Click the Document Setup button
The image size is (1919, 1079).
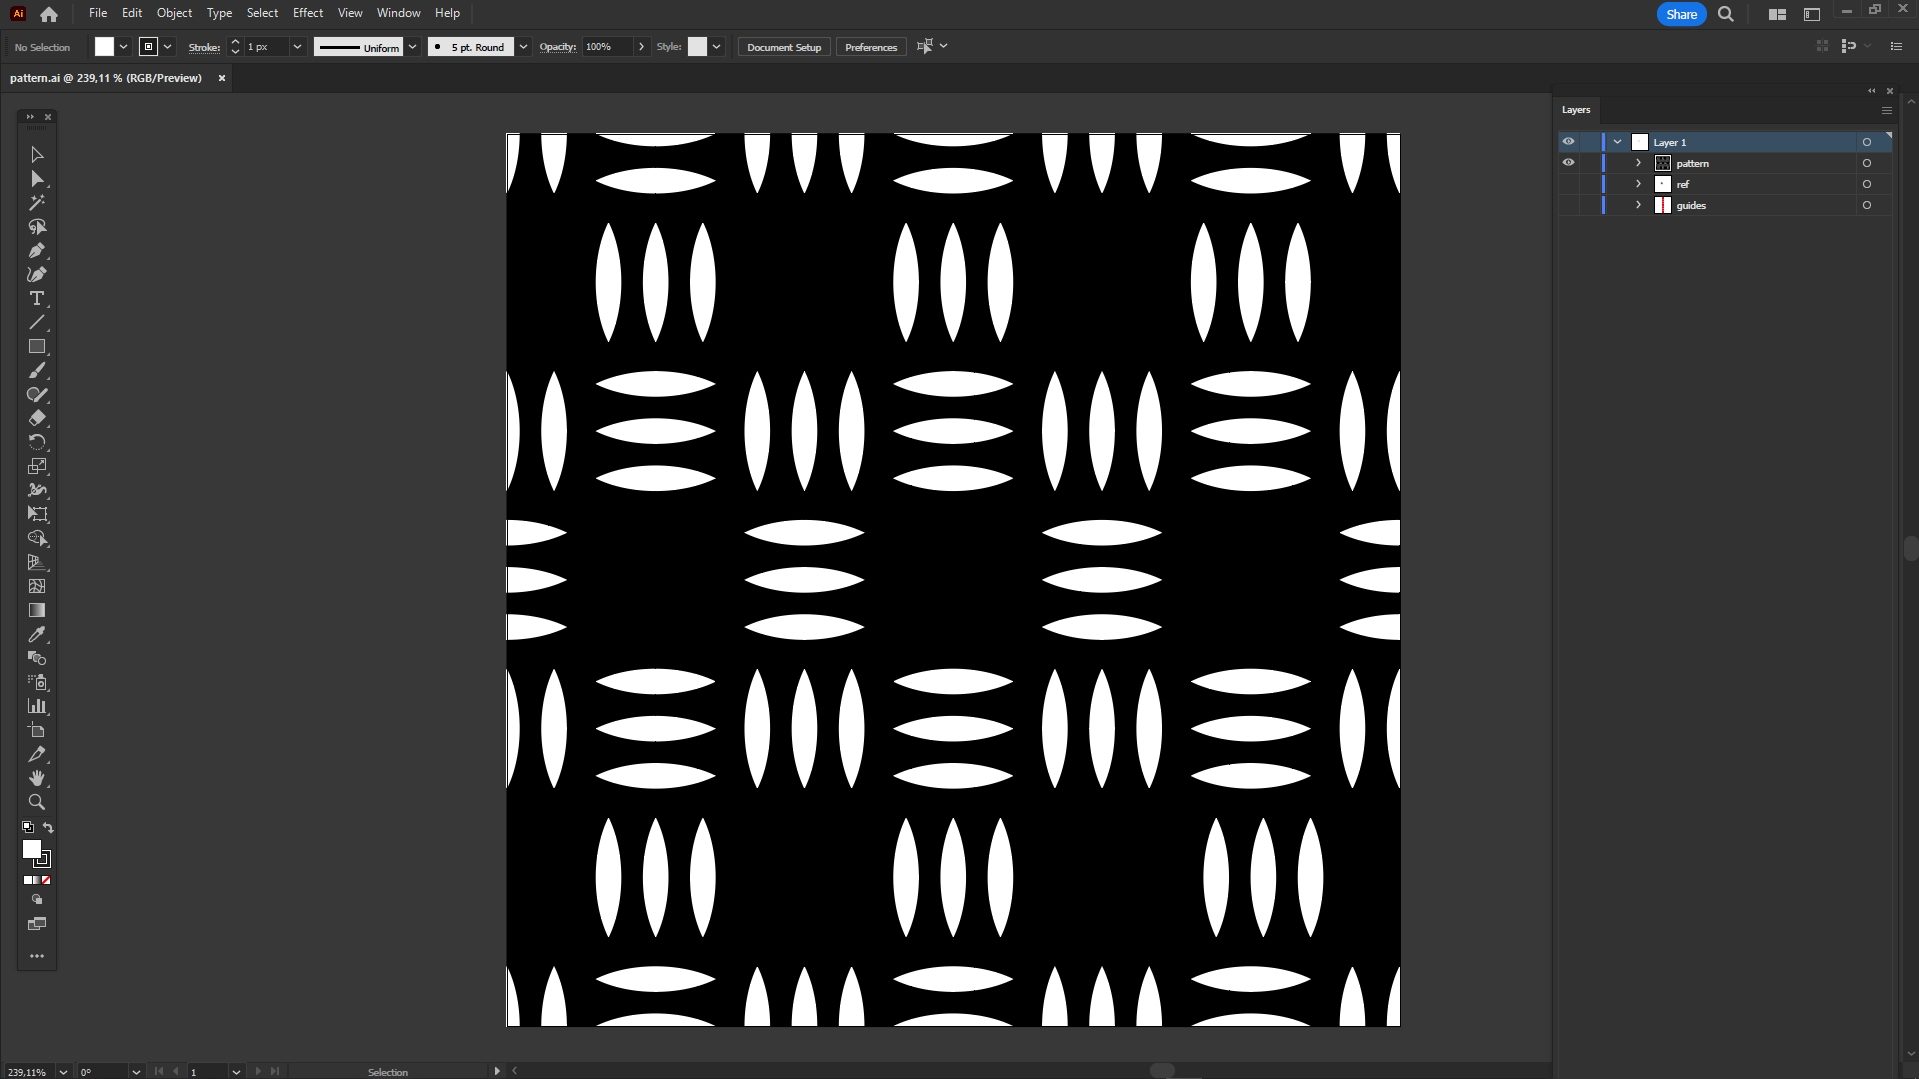click(783, 47)
